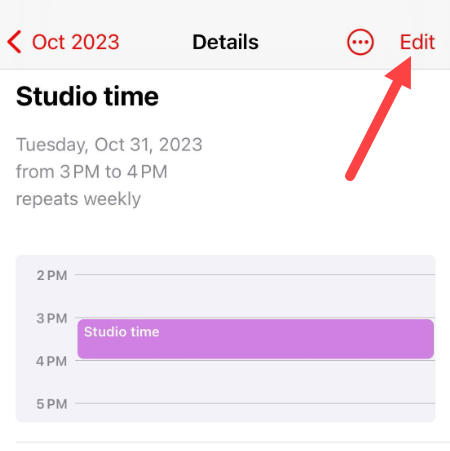
Task: Tap the 4 PM time label
Action: 52,361
